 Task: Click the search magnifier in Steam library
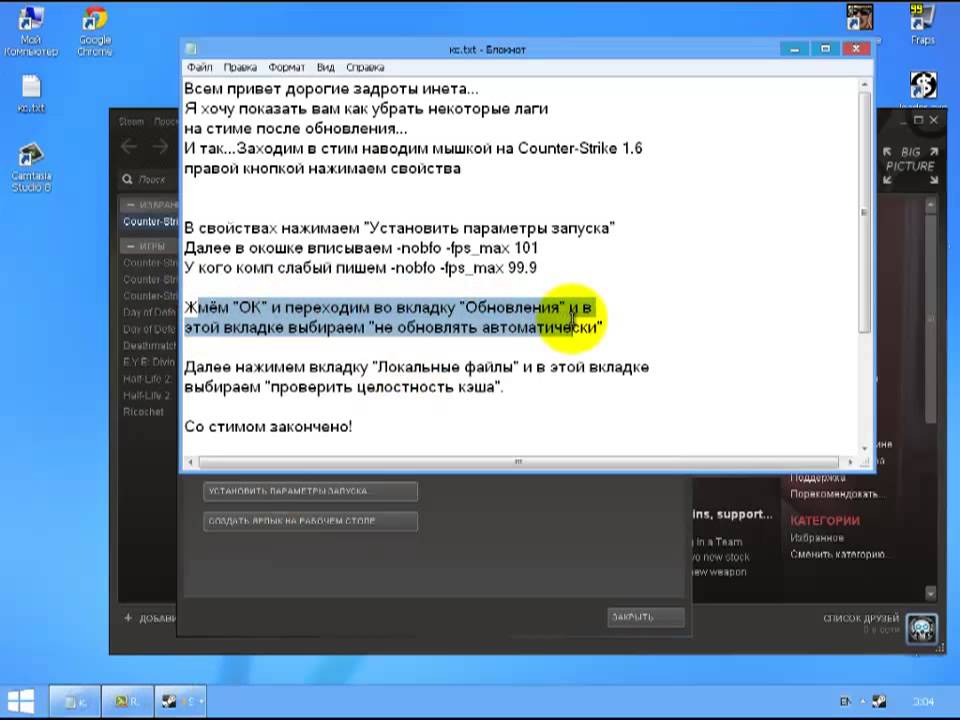(x=127, y=179)
